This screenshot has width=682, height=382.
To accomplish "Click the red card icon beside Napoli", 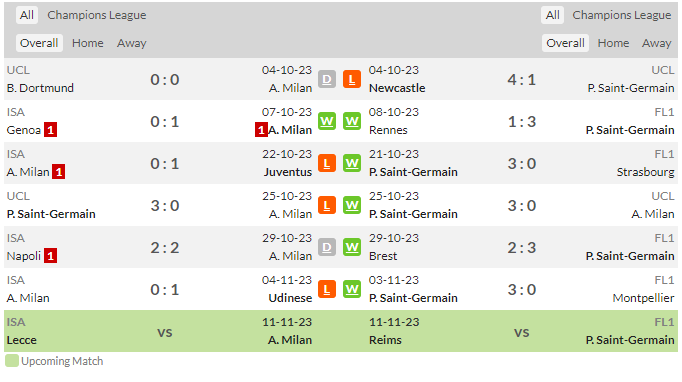I will coord(50,256).
